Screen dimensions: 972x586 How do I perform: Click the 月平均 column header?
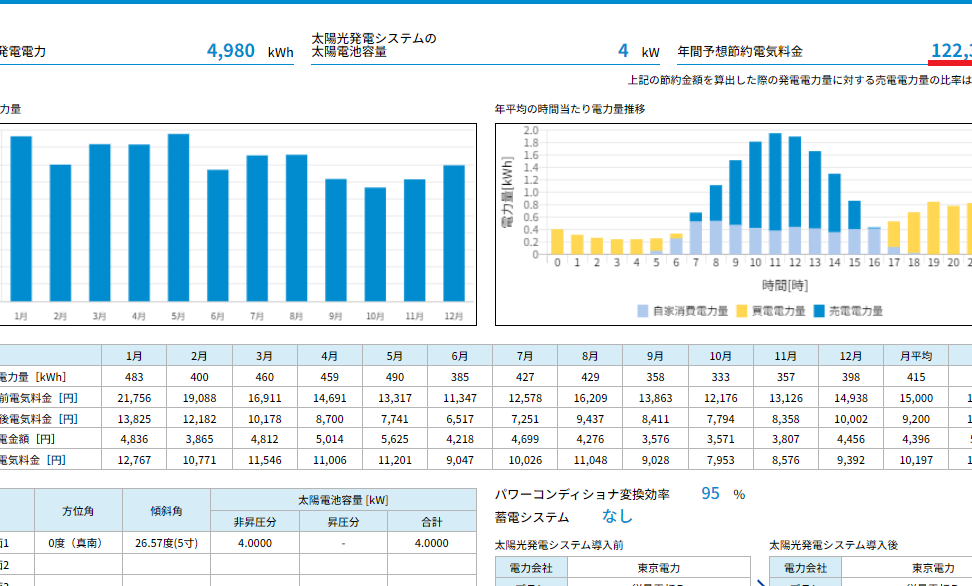[x=916, y=356]
